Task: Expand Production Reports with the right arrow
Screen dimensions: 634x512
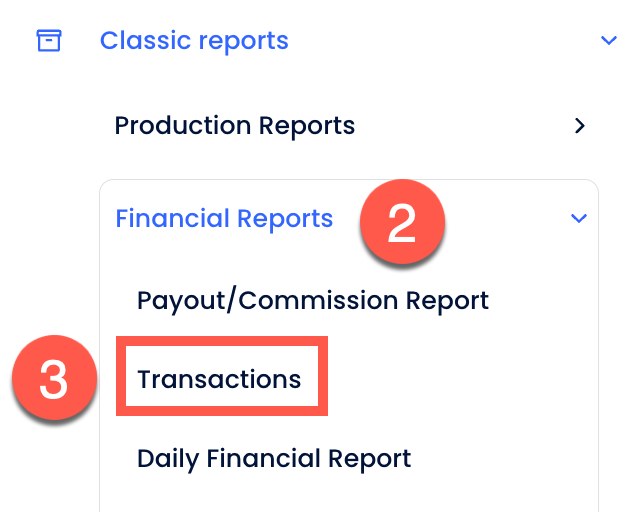Action: coord(579,126)
